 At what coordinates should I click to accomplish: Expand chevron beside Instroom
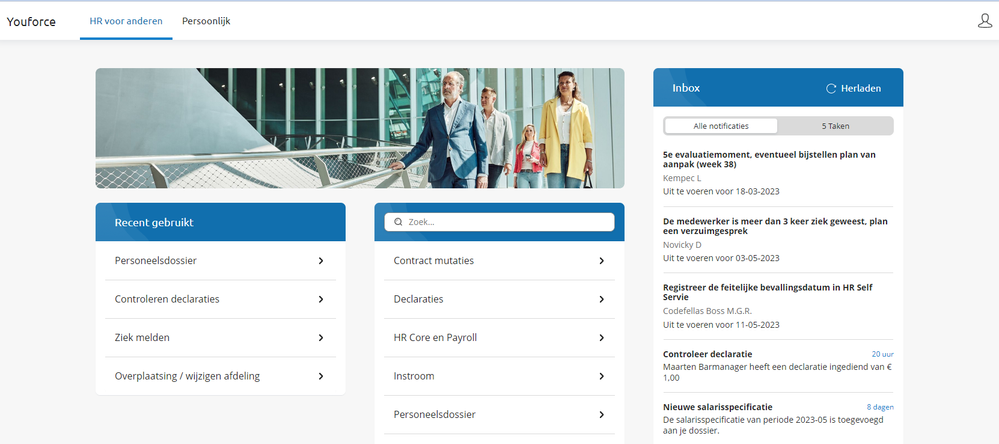601,376
